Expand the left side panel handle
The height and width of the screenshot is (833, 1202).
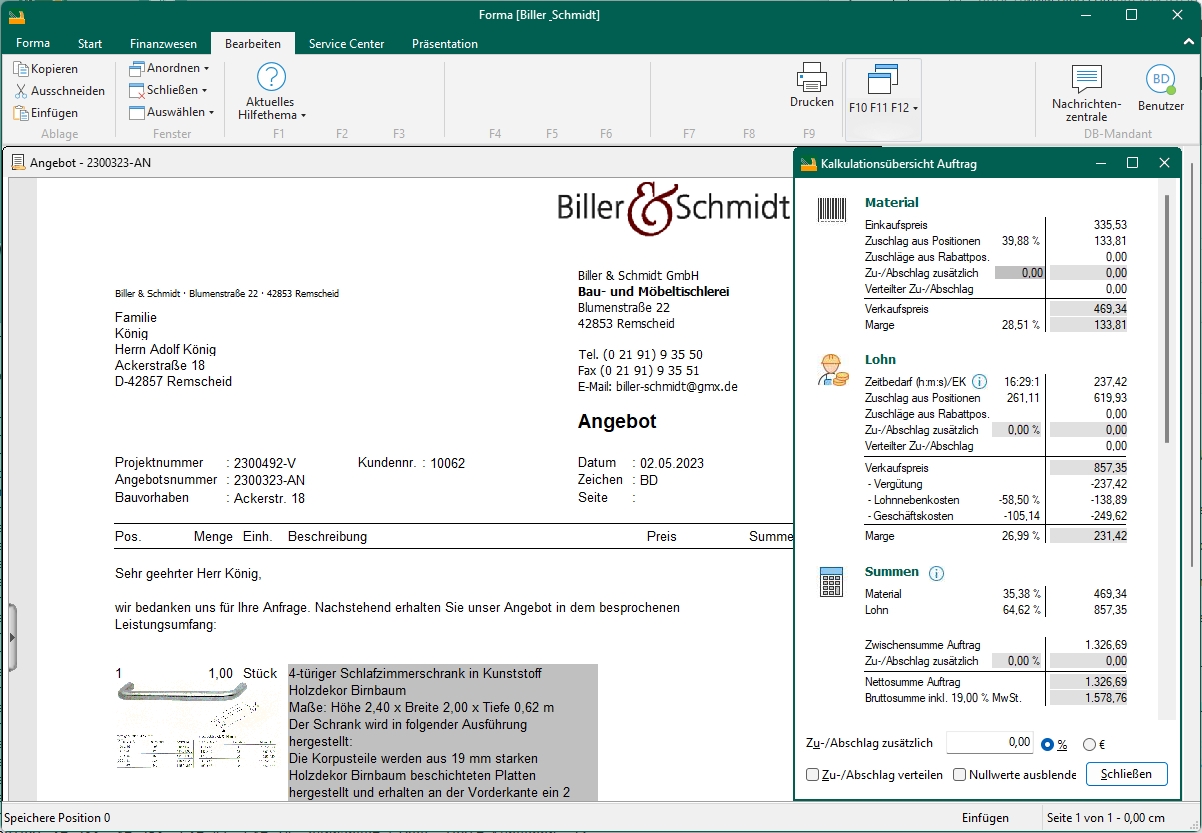pyautogui.click(x=12, y=638)
